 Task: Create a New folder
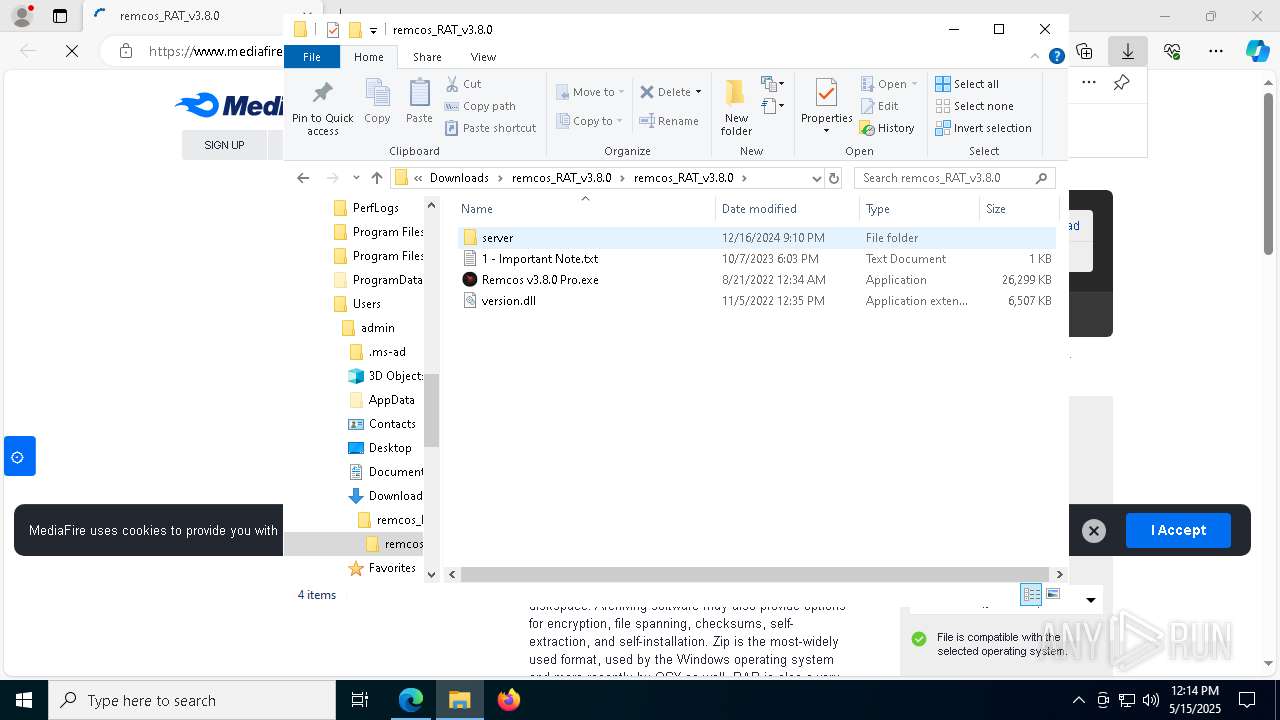pos(736,108)
